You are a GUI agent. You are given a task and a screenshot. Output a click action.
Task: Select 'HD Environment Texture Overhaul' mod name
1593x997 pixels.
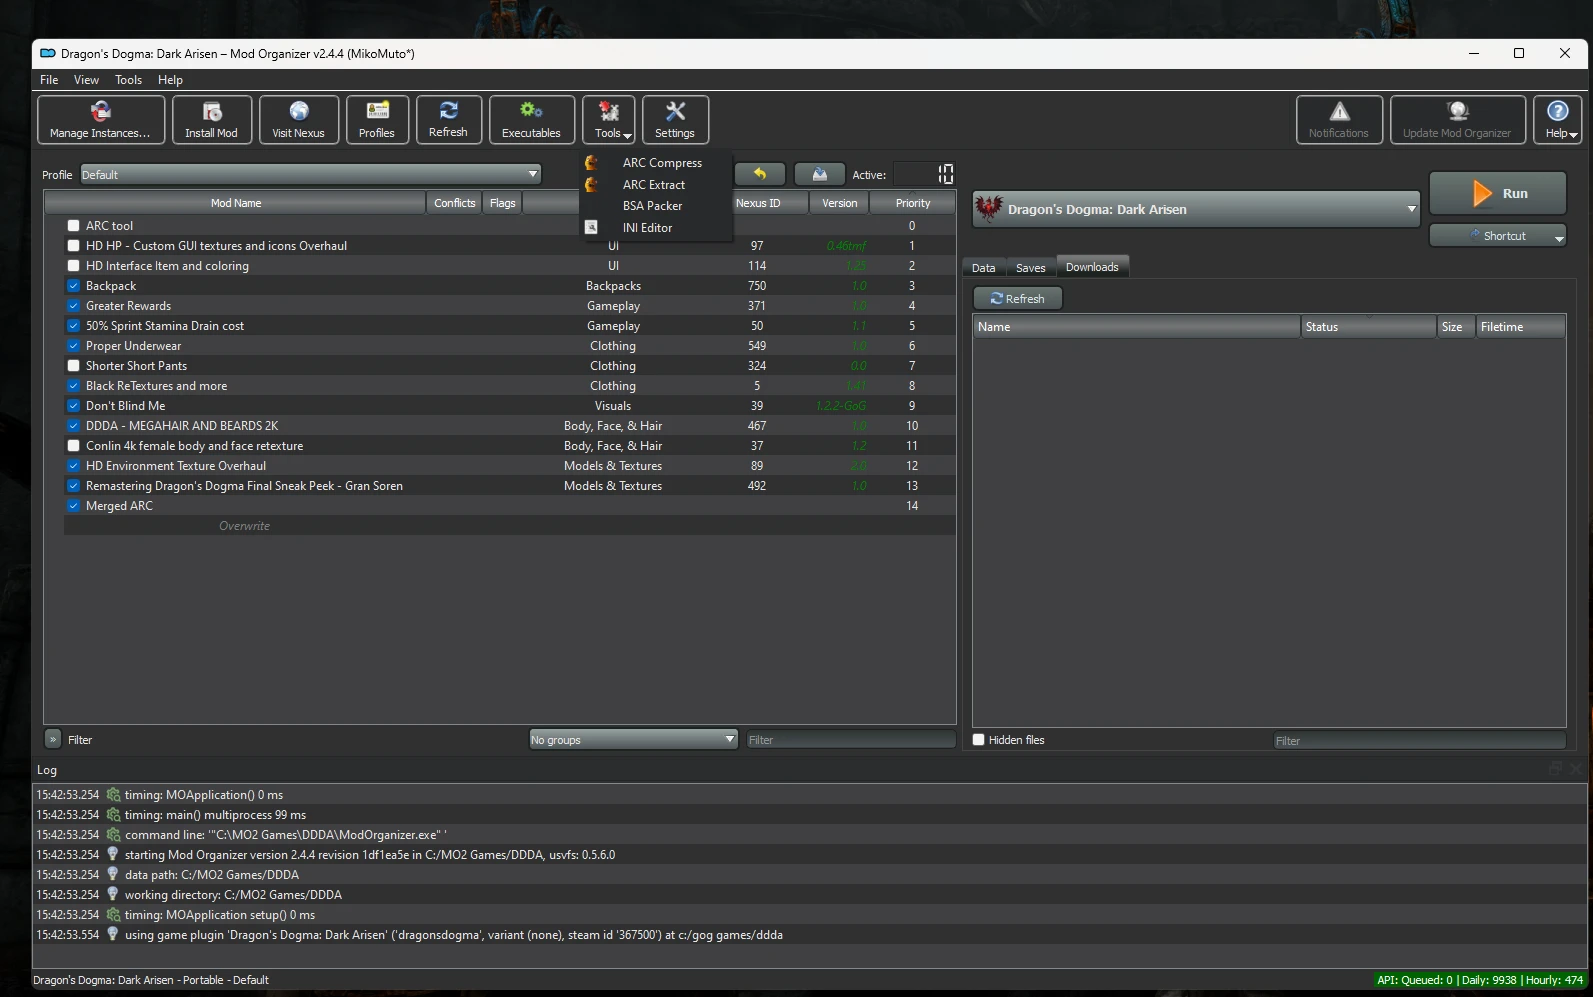coord(176,466)
